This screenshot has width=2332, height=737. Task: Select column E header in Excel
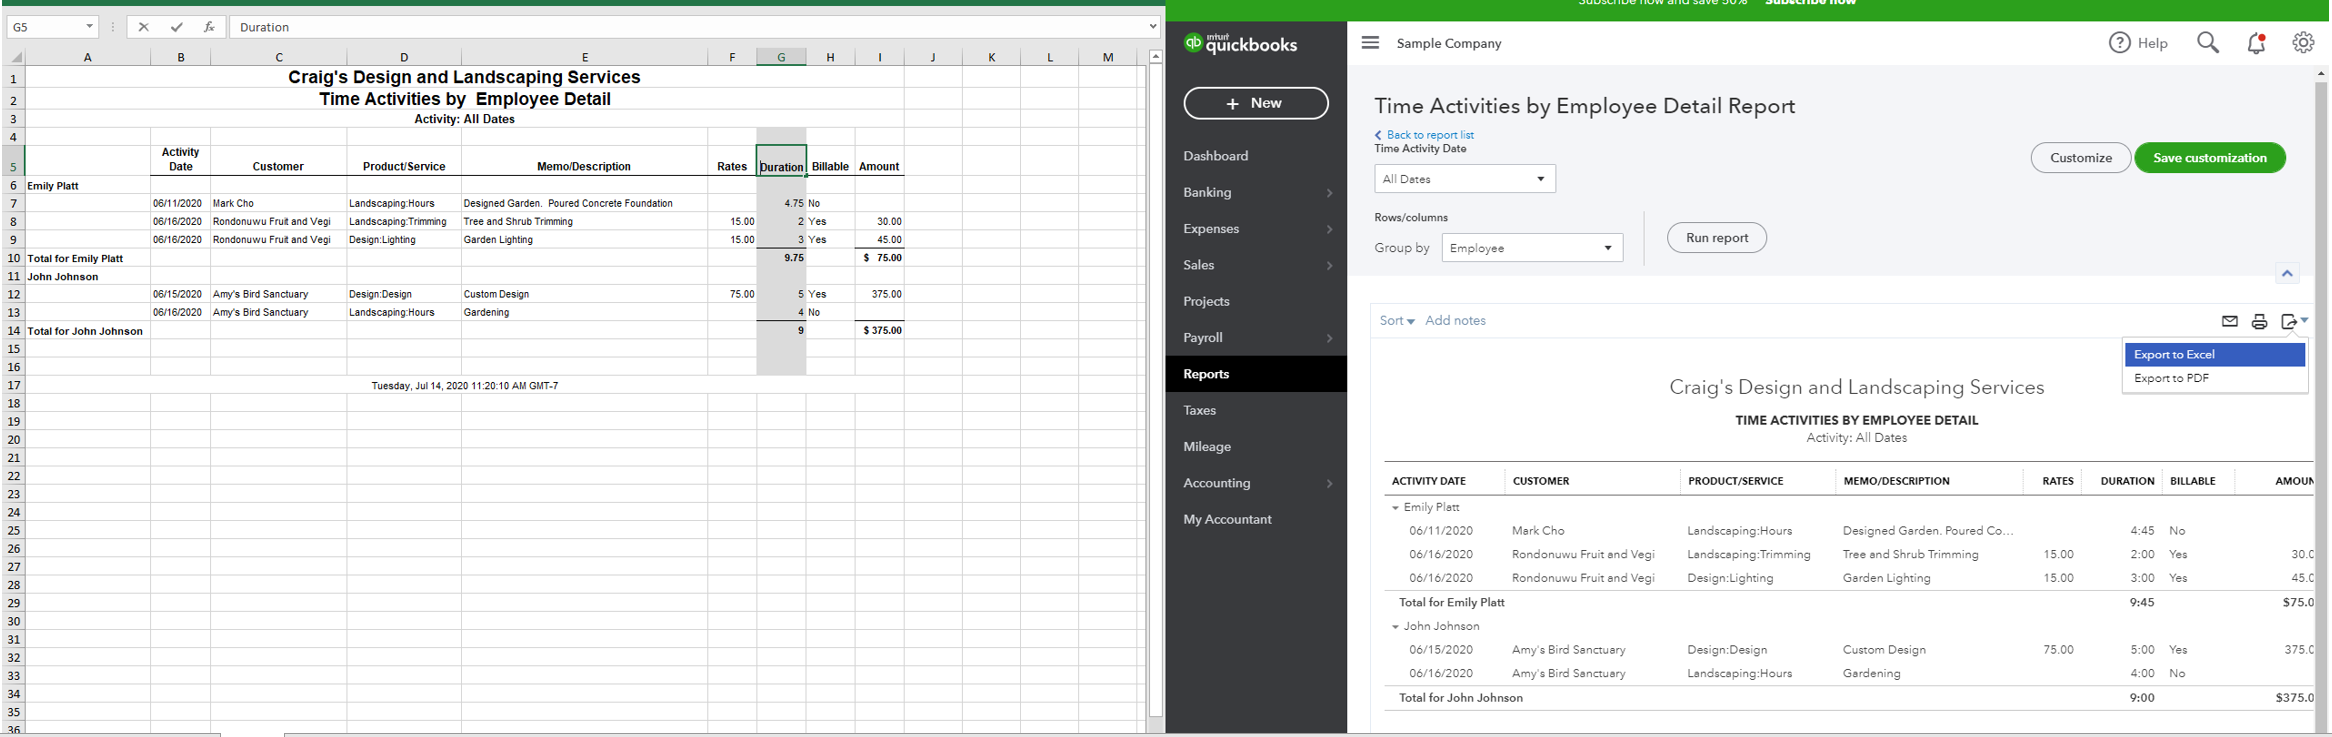pos(584,57)
